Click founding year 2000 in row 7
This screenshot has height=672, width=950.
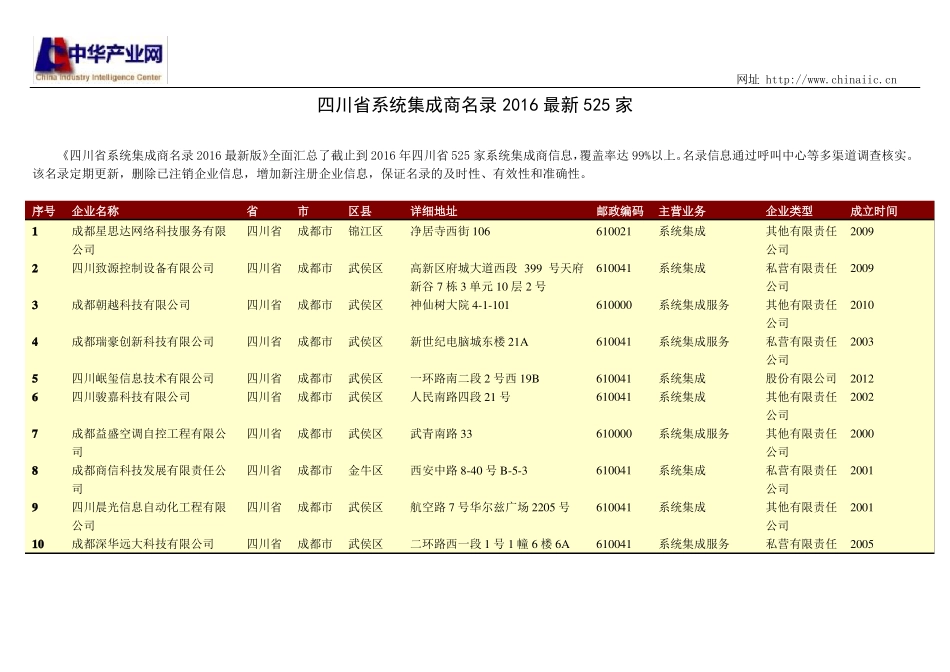[x=862, y=434]
